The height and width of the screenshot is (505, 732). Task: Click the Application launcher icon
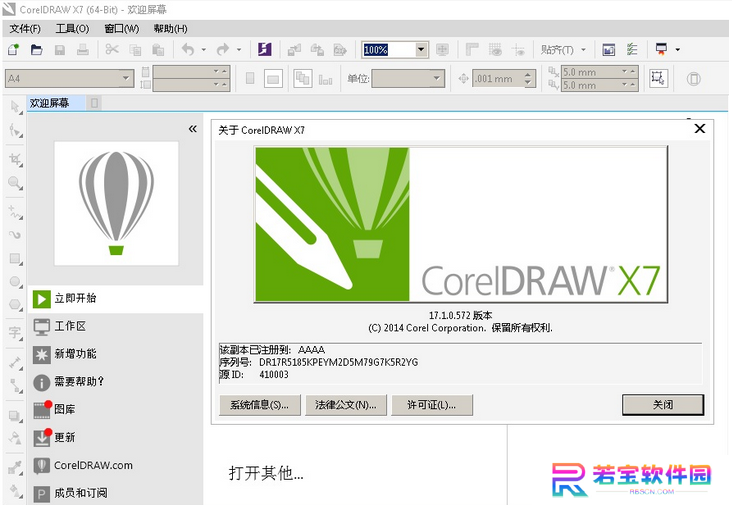pos(662,49)
